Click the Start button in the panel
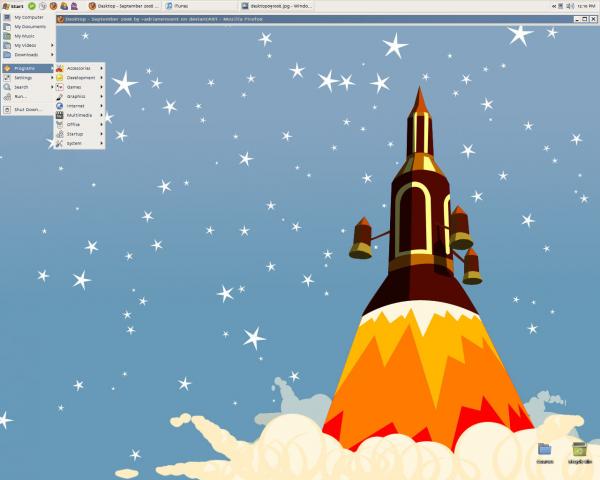The image size is (600, 480). (13, 6)
